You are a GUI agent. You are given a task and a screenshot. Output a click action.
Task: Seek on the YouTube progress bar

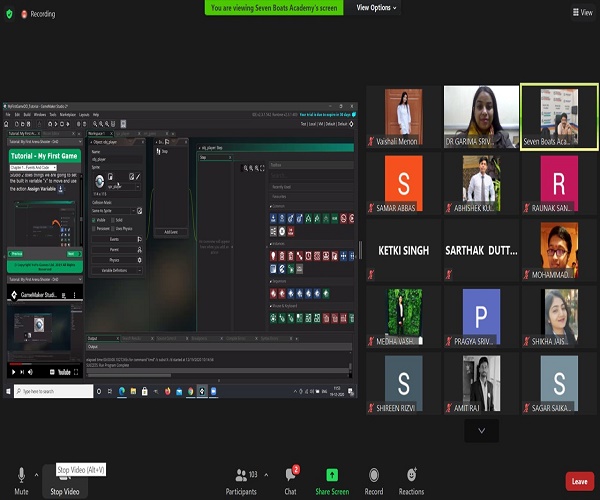pos(44,364)
